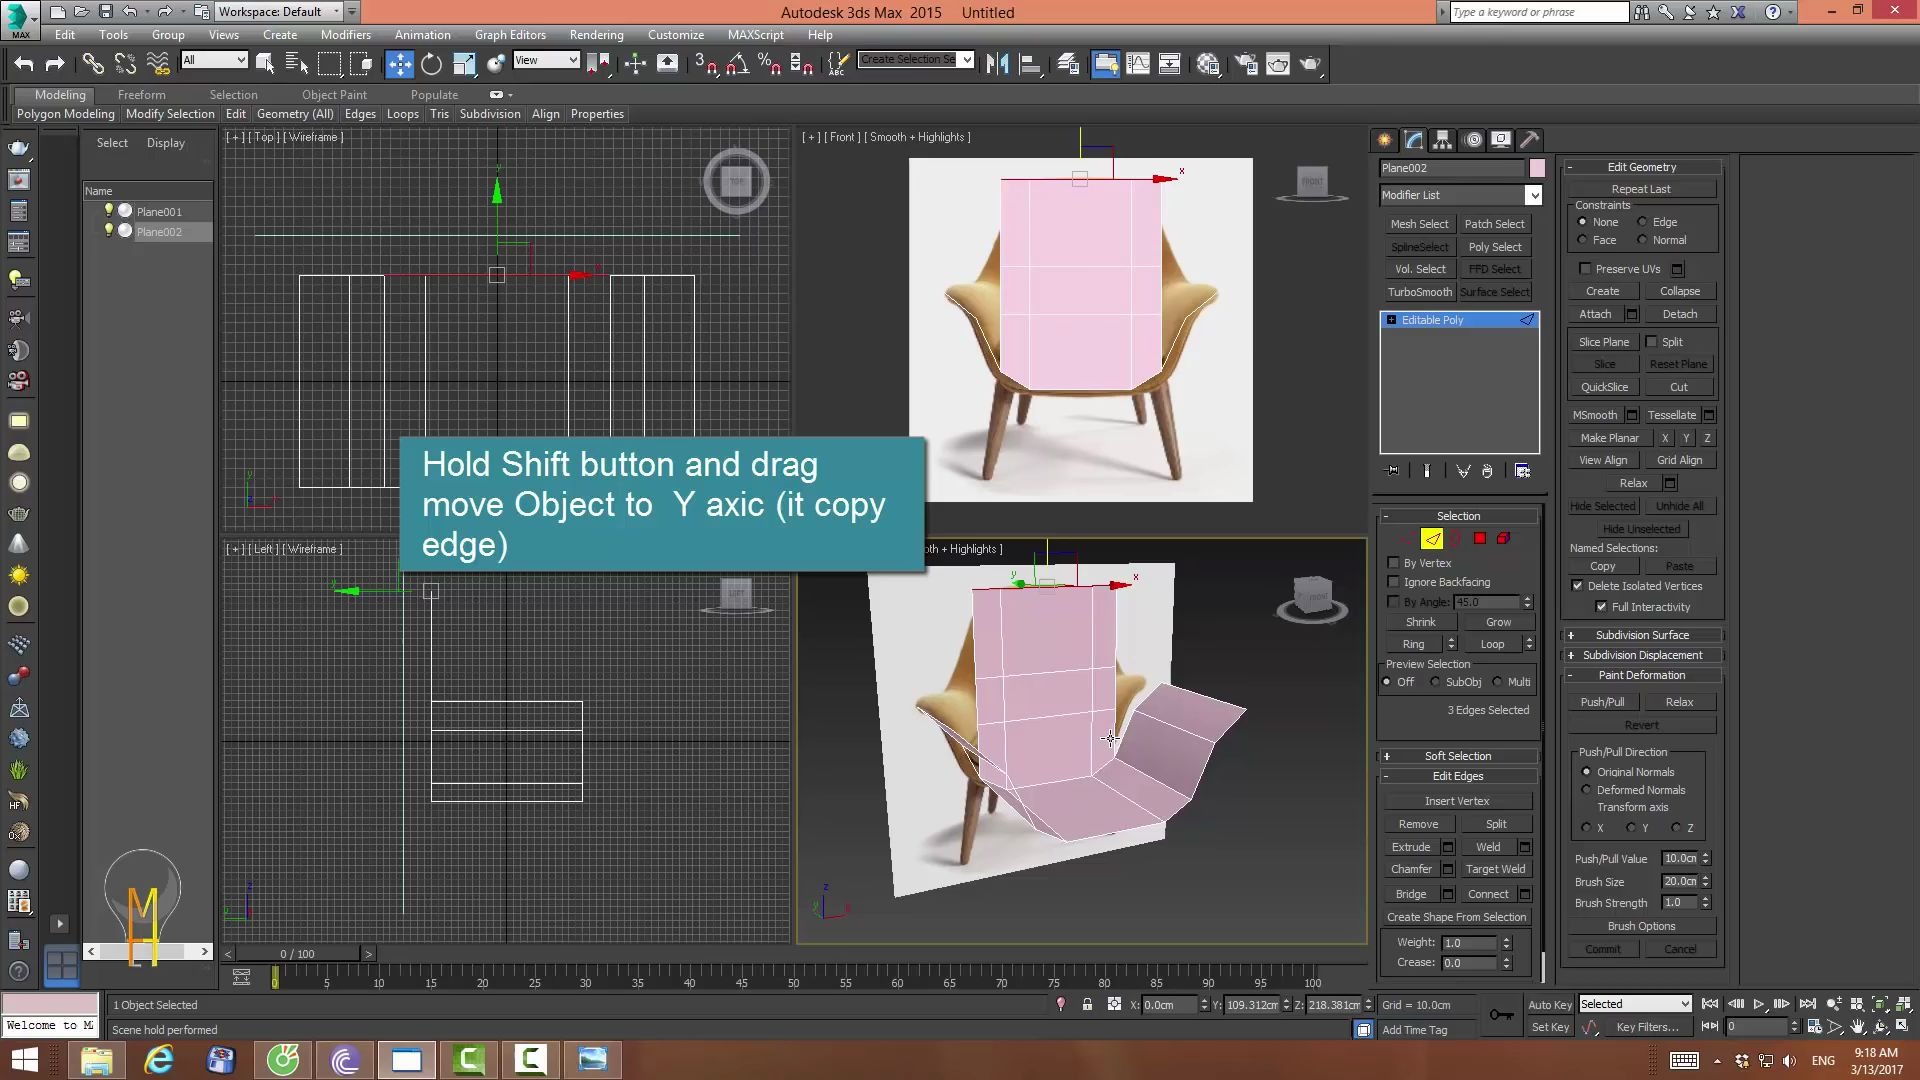Viewport: 1920px width, 1080px height.
Task: Expand the Soft Selection panel
Action: coord(1386,756)
